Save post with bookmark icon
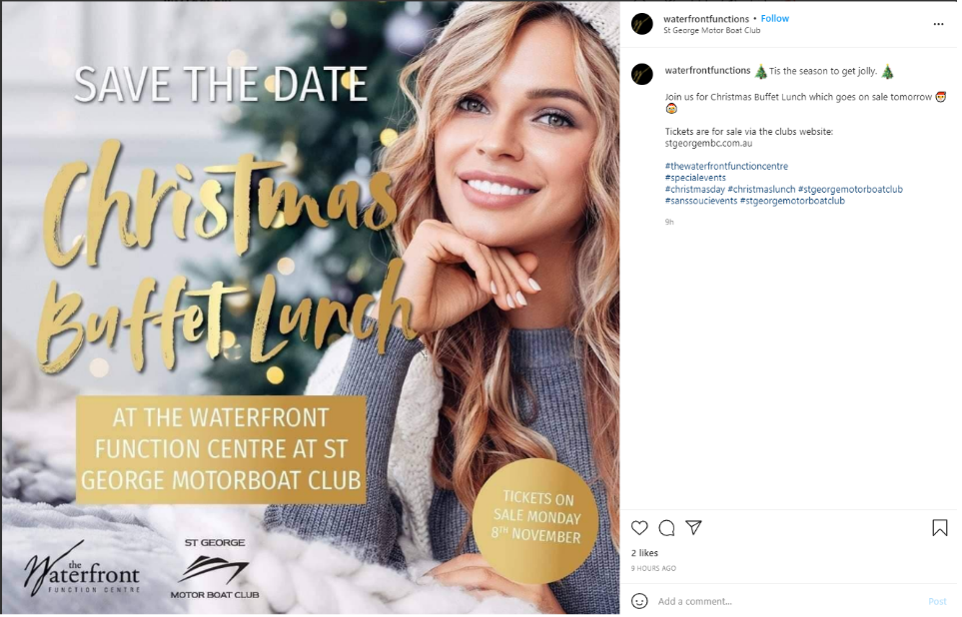This screenshot has width=962, height=617. pyautogui.click(x=939, y=528)
